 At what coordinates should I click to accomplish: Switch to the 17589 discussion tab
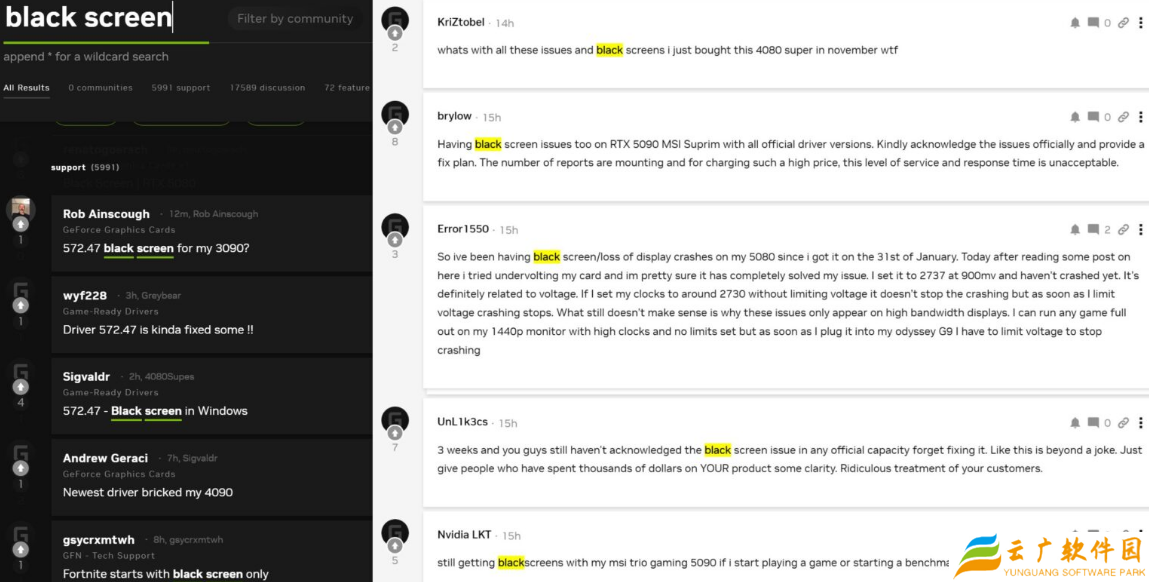[267, 88]
